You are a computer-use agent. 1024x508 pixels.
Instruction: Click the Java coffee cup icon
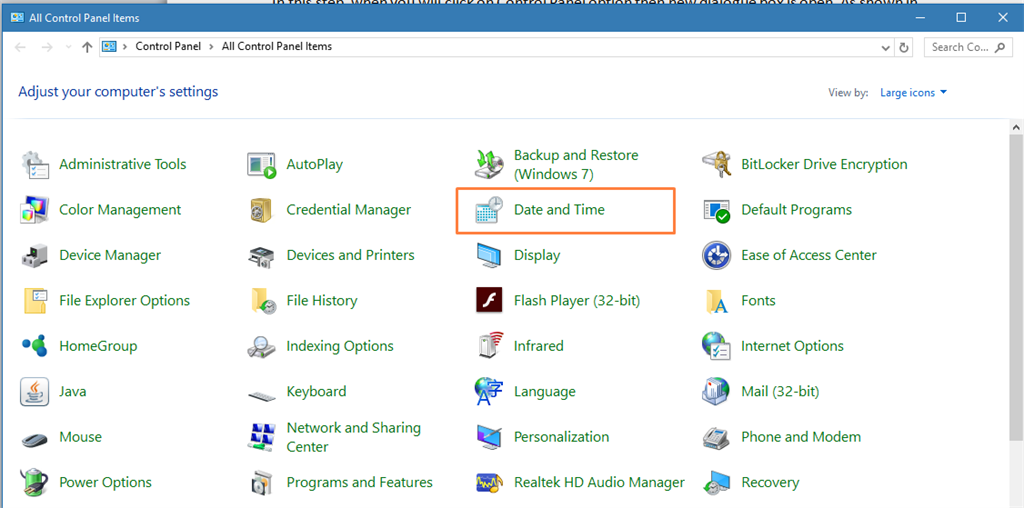tap(35, 392)
